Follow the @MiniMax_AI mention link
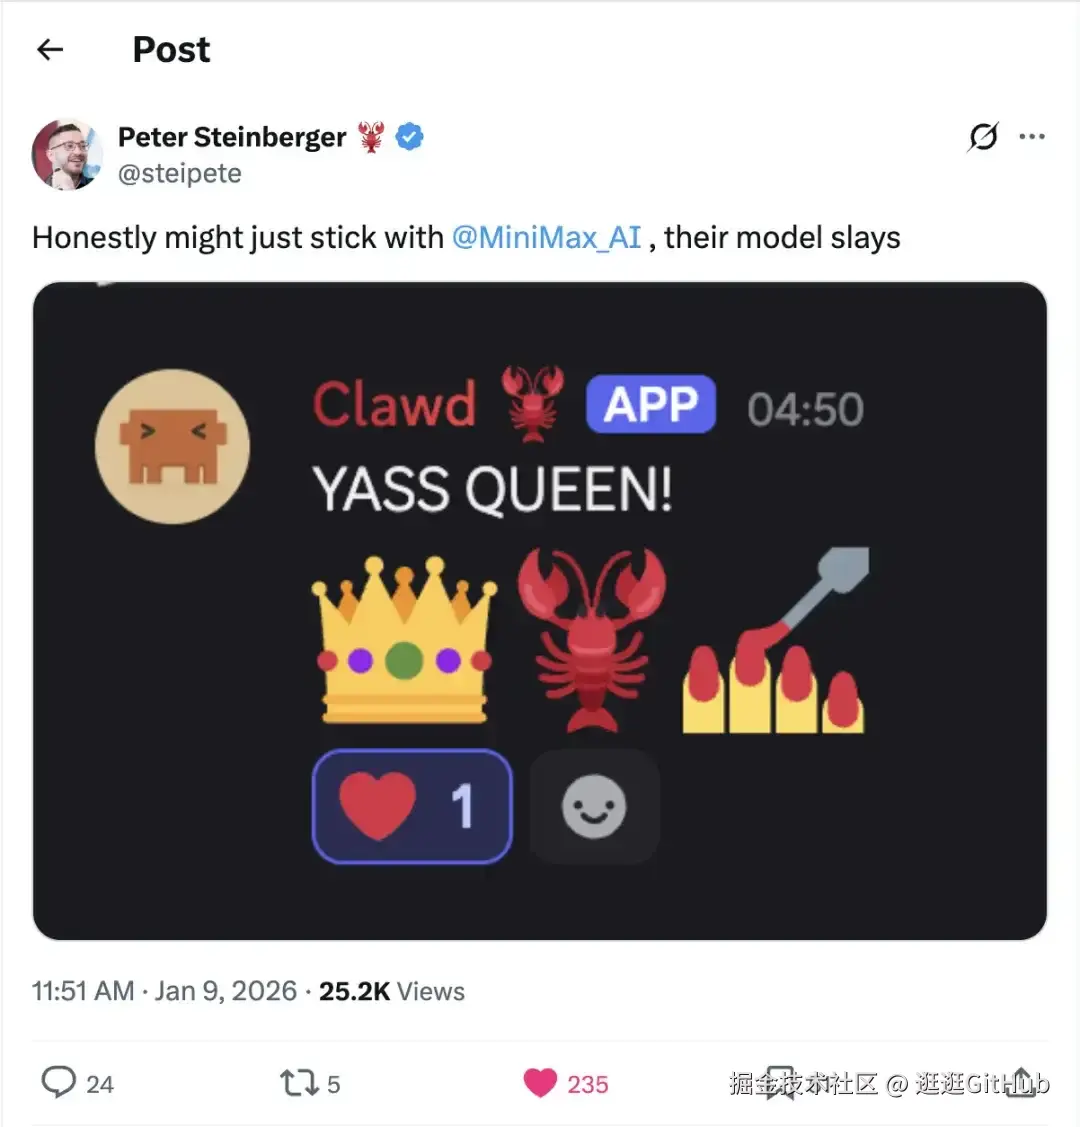1080x1127 pixels. tap(546, 238)
